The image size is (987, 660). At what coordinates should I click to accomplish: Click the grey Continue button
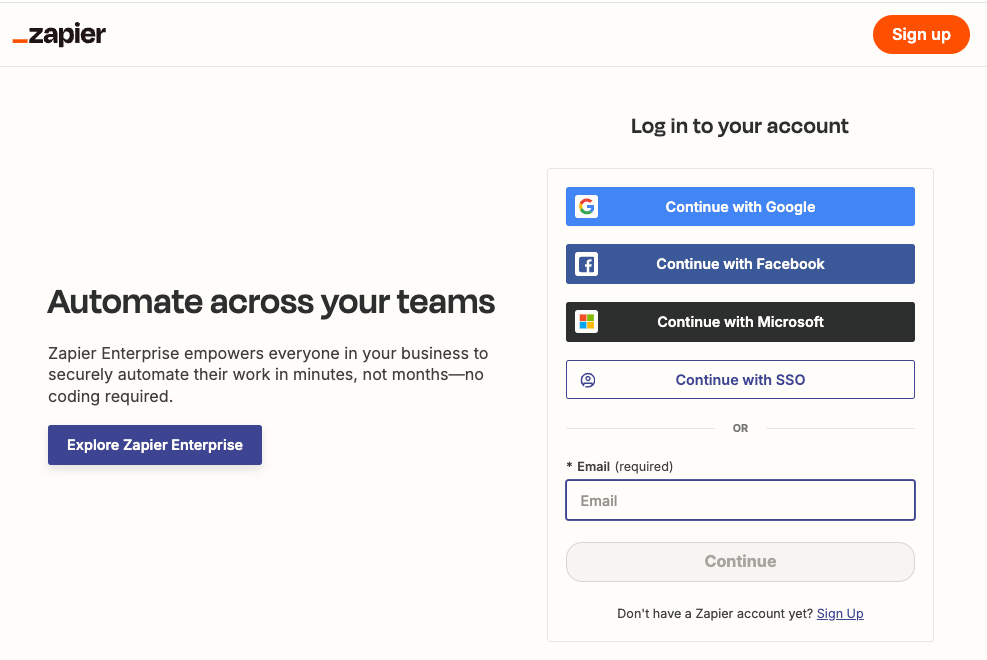pos(740,562)
